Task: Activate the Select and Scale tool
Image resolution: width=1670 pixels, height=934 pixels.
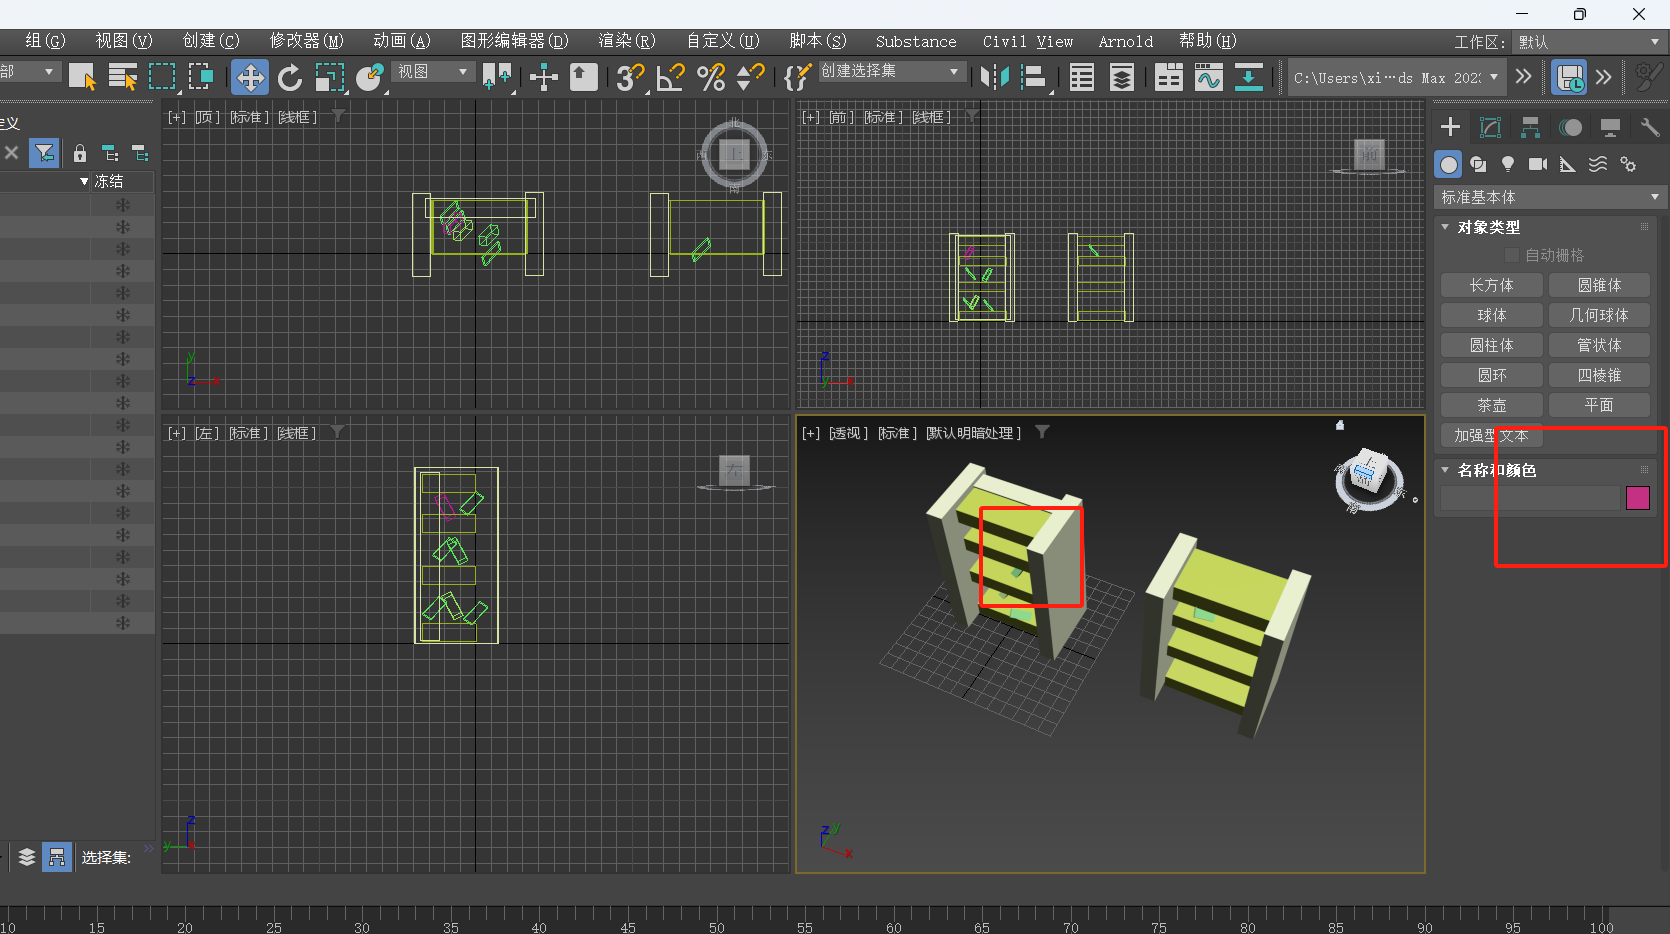Action: click(x=329, y=77)
